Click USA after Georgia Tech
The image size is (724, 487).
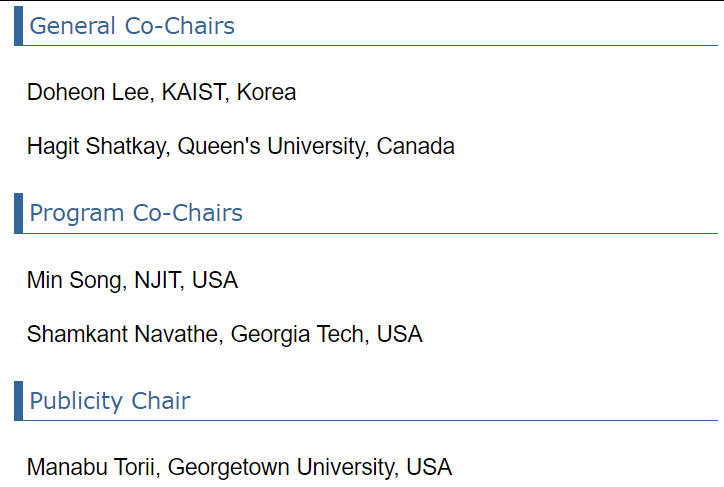pos(400,334)
